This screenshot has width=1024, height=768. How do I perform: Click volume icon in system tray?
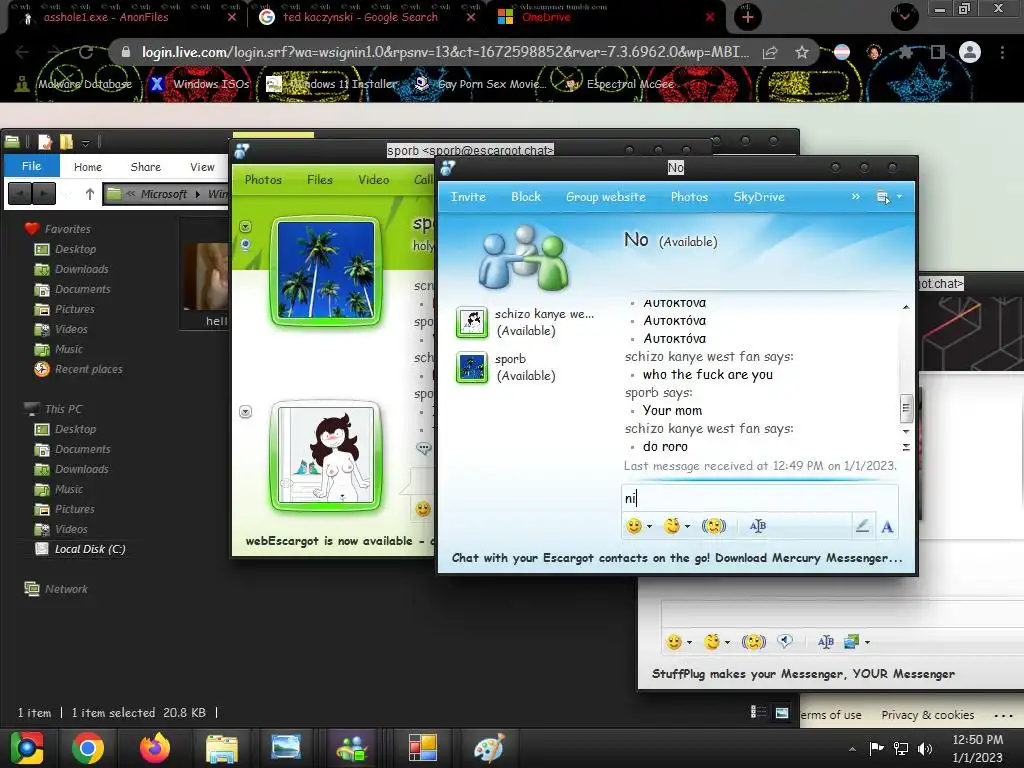point(925,748)
